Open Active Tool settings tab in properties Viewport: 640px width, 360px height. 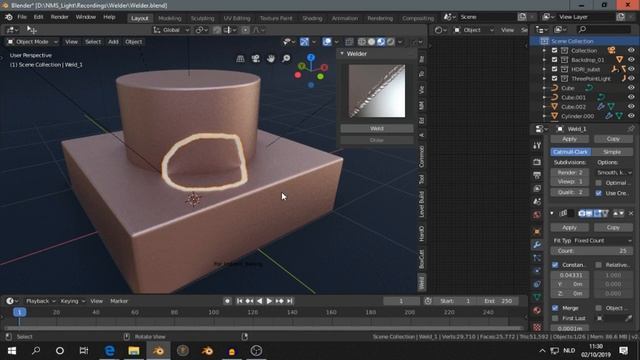click(x=537, y=146)
